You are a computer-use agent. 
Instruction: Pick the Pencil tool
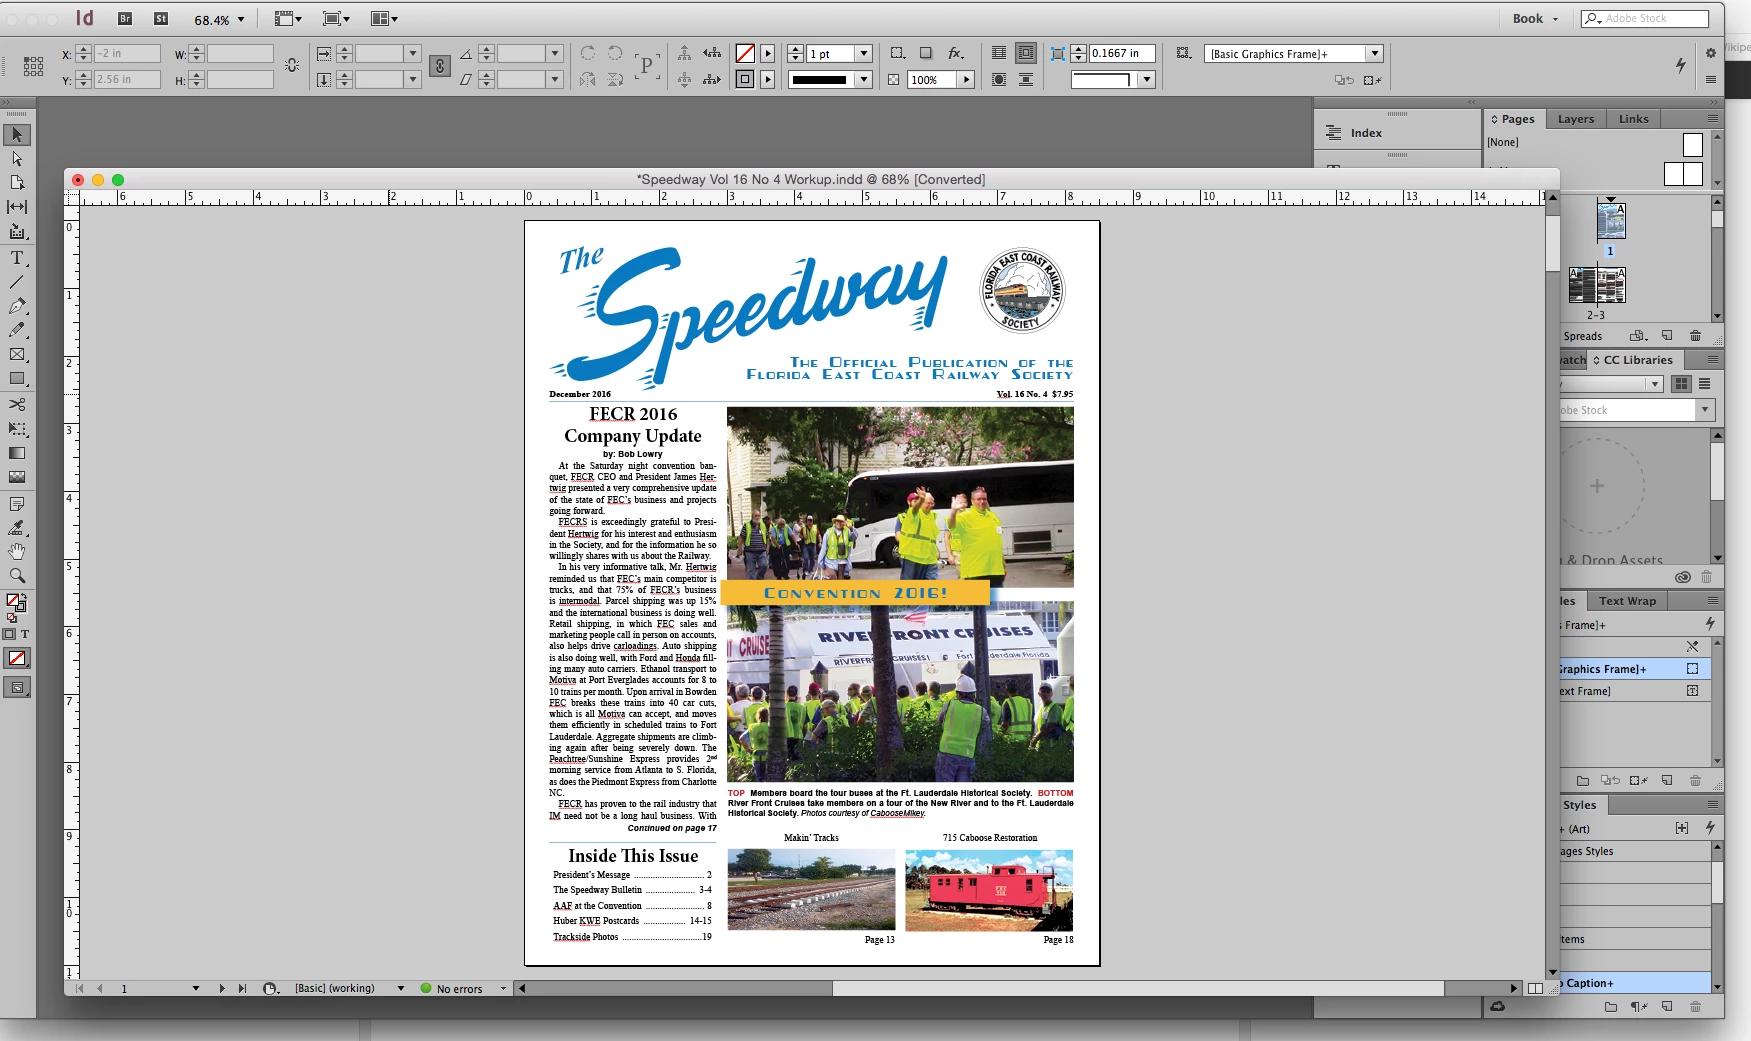coord(17,330)
